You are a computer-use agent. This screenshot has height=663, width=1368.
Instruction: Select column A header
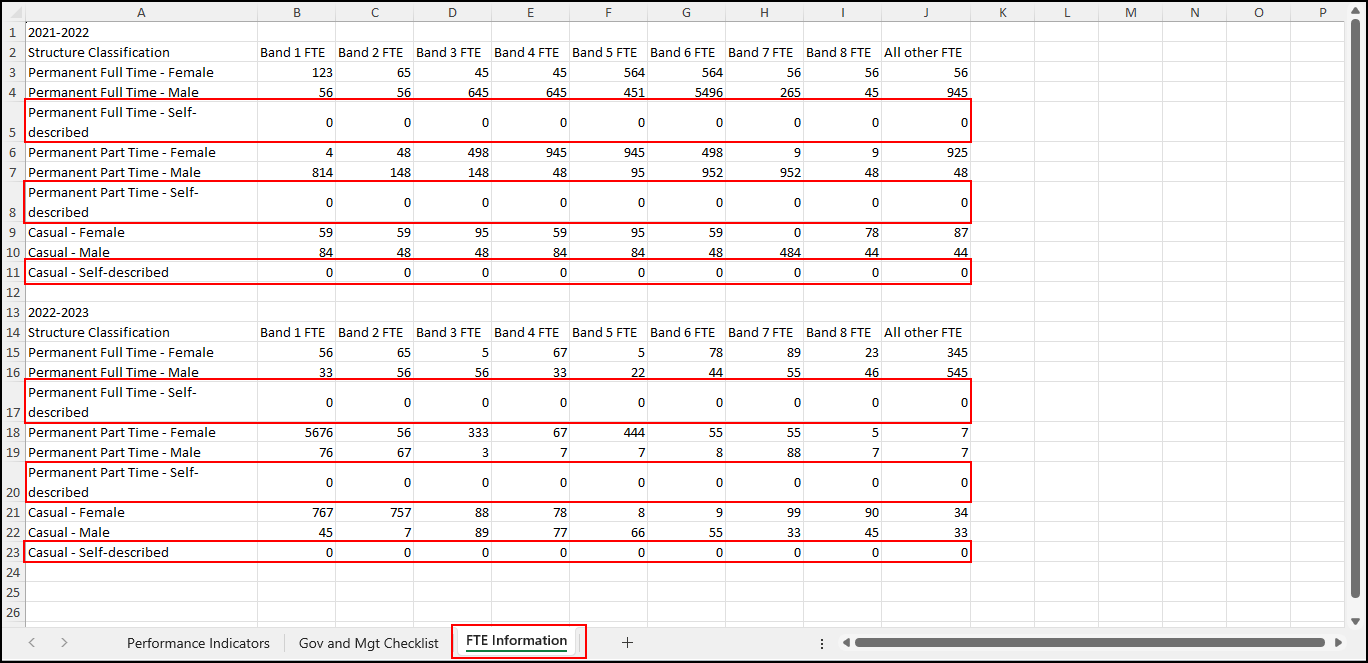tap(140, 12)
